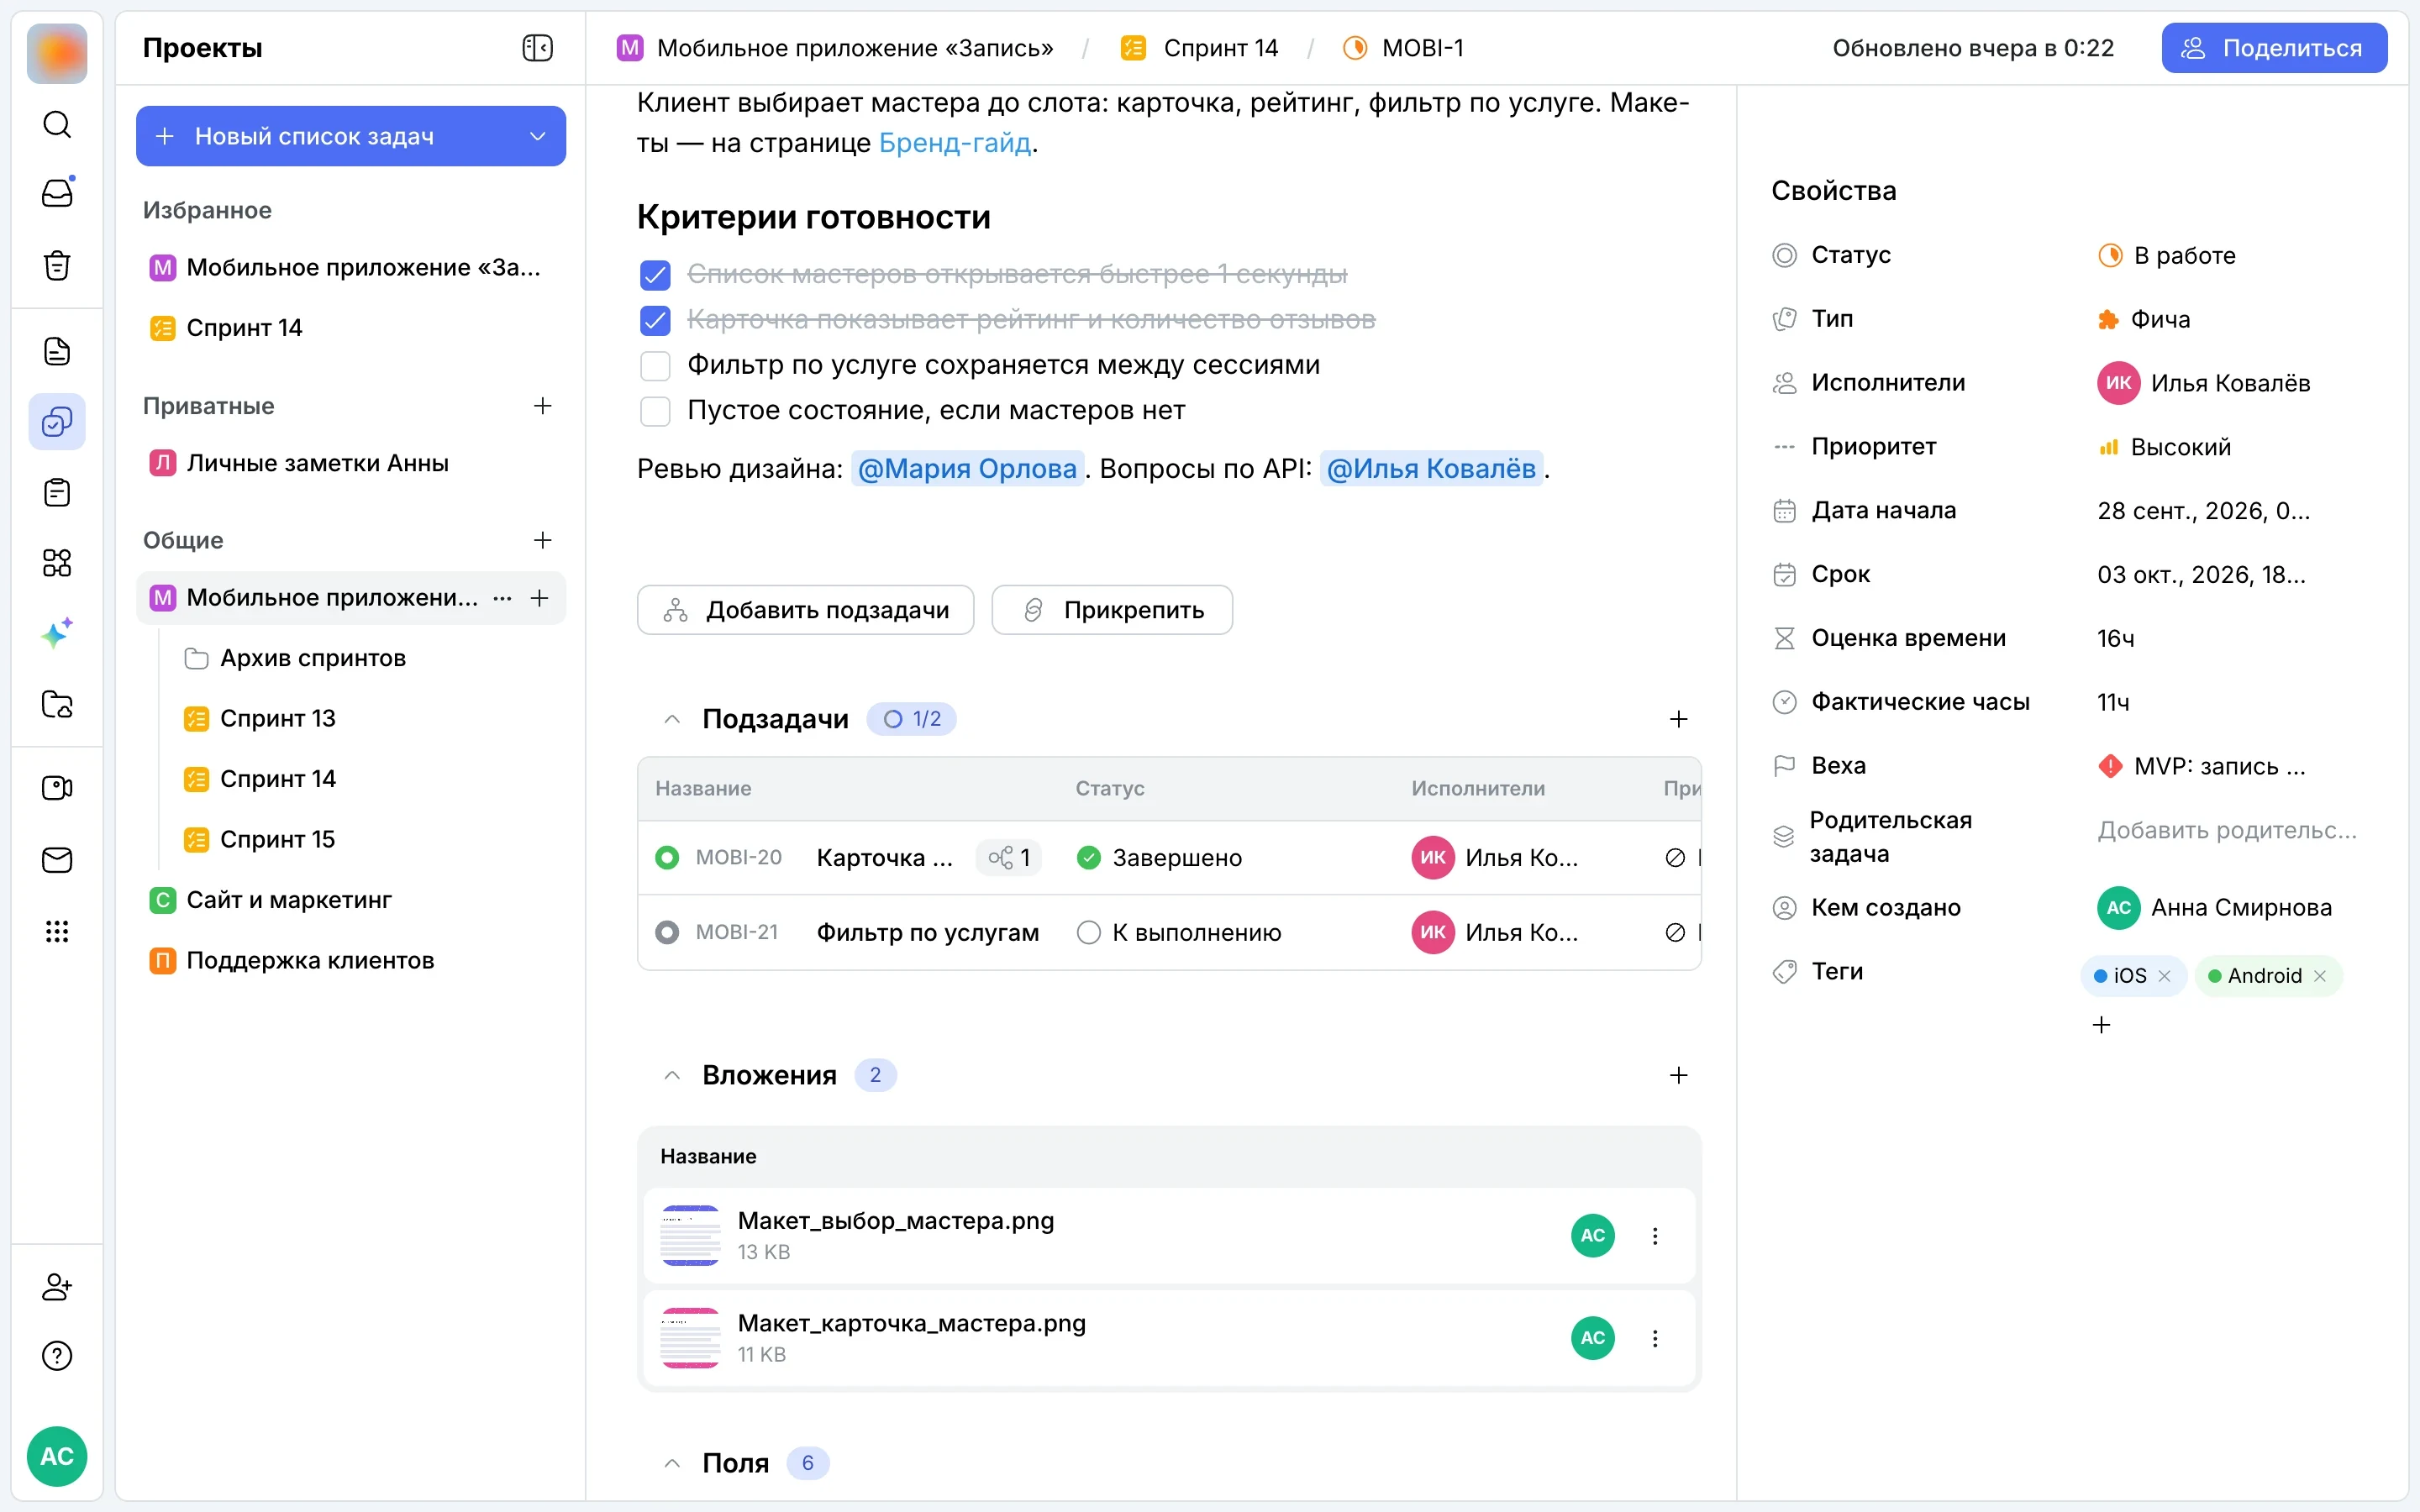Open options menu for Макет_карточка_мастера.png
The height and width of the screenshot is (1512, 2420).
[x=1655, y=1338]
